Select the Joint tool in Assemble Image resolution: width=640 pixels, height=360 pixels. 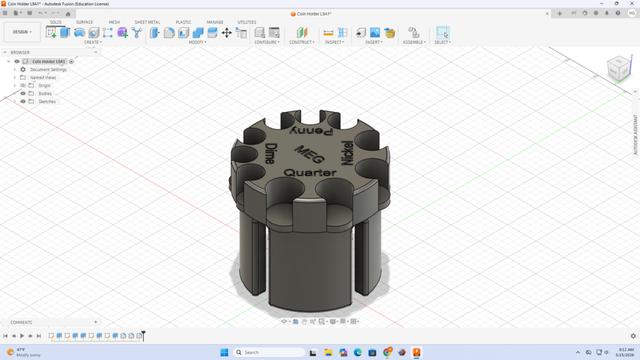click(413, 32)
